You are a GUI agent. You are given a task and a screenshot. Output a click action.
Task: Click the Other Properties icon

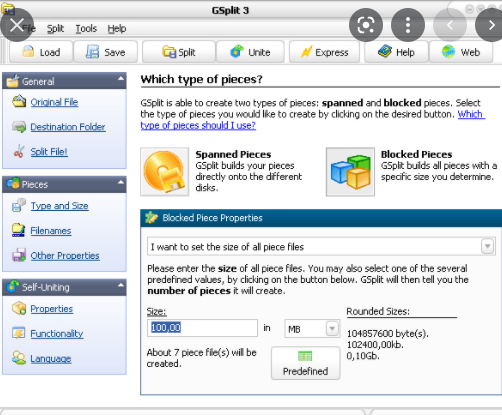pos(19,255)
